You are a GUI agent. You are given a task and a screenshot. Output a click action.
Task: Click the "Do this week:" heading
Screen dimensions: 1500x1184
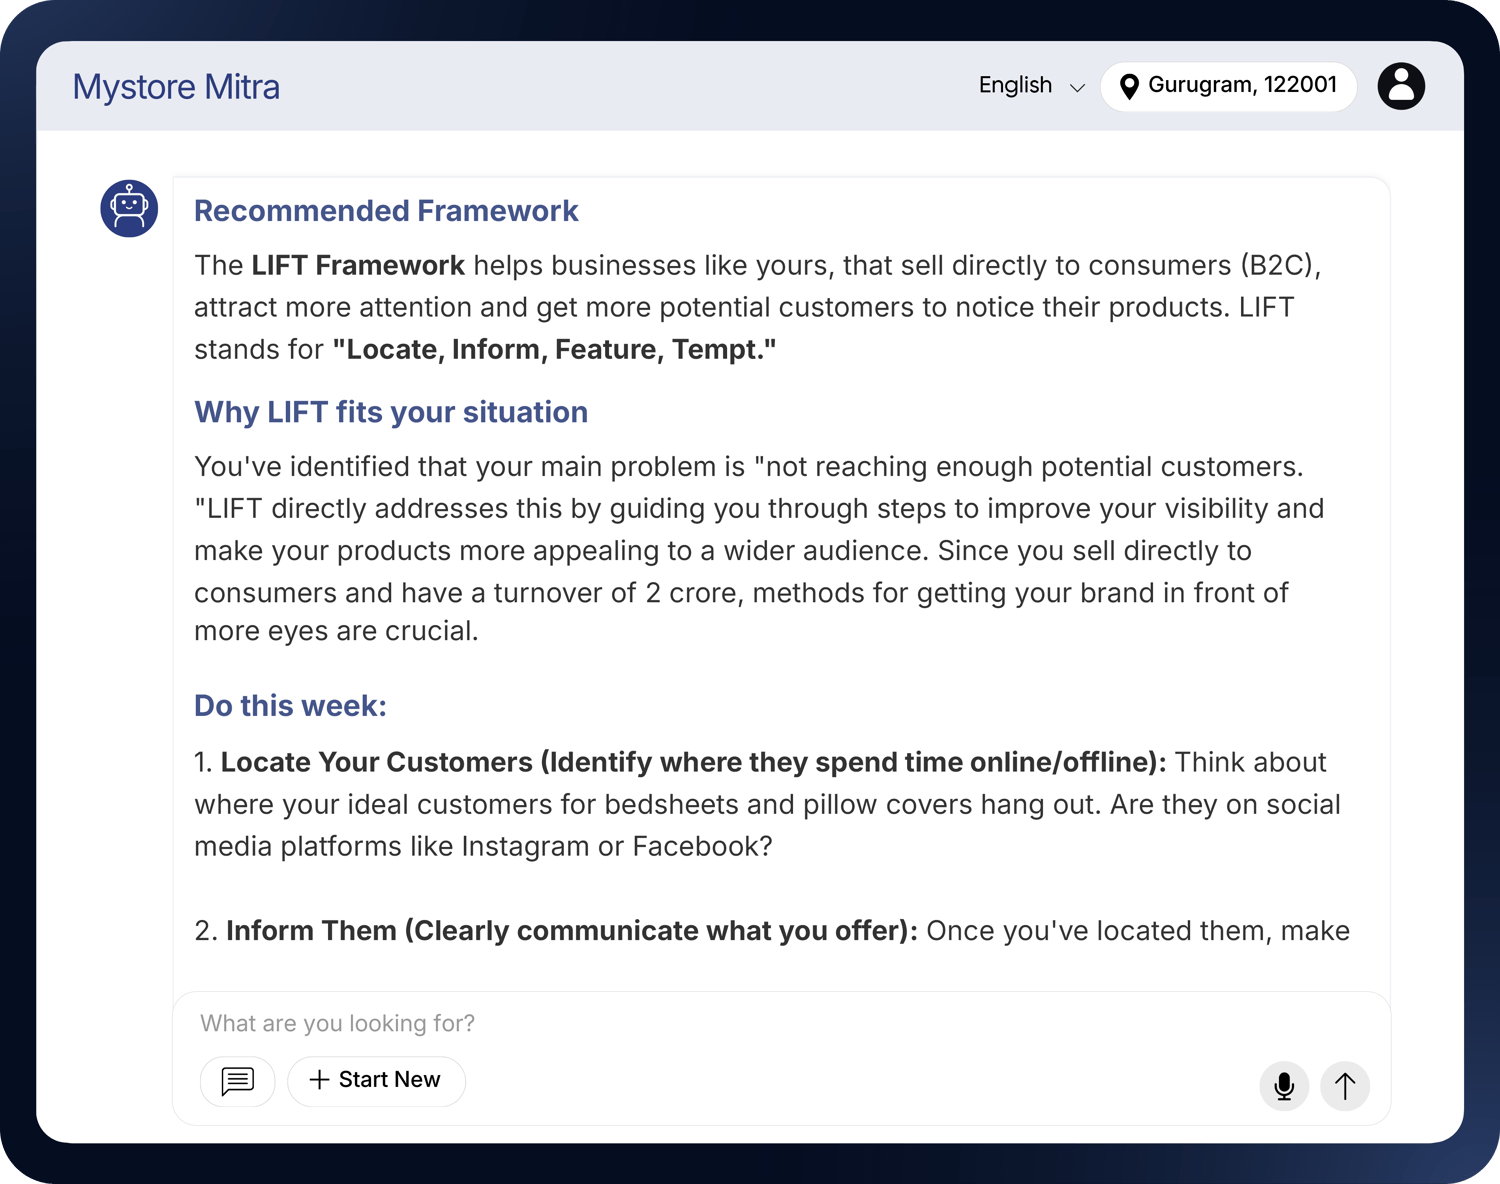click(x=290, y=706)
